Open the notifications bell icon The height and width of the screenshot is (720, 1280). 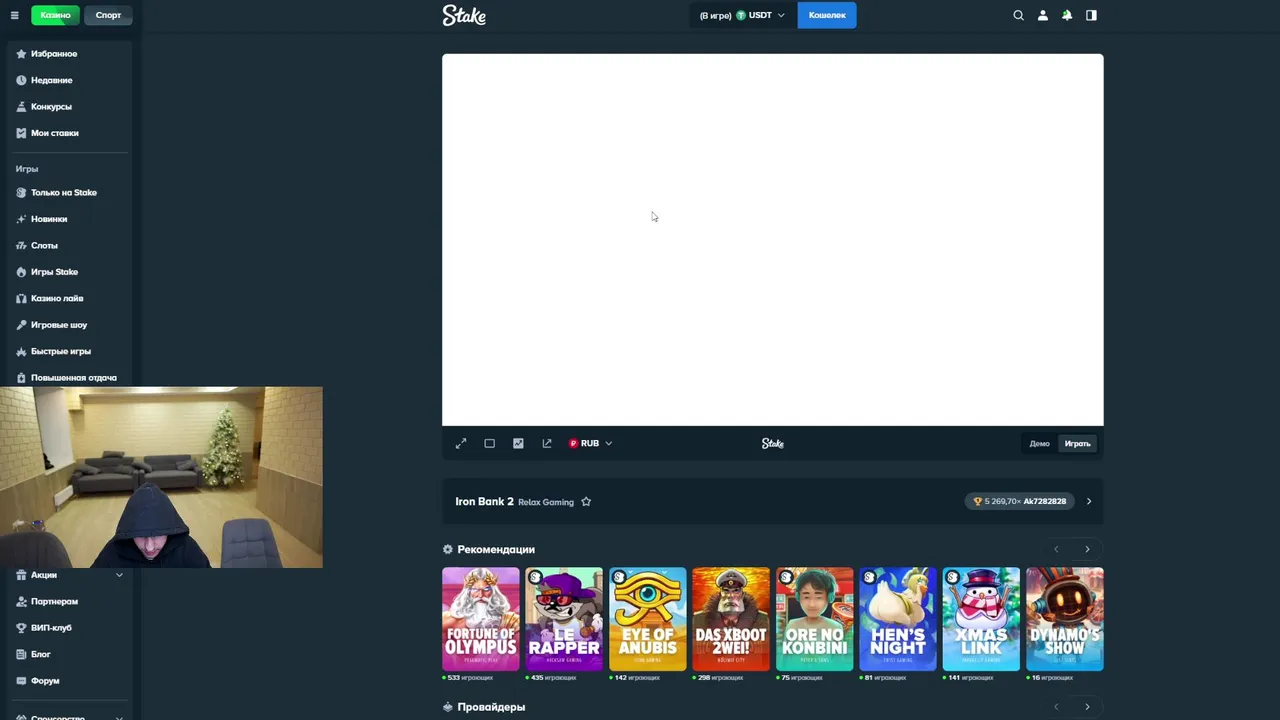[x=1067, y=15]
